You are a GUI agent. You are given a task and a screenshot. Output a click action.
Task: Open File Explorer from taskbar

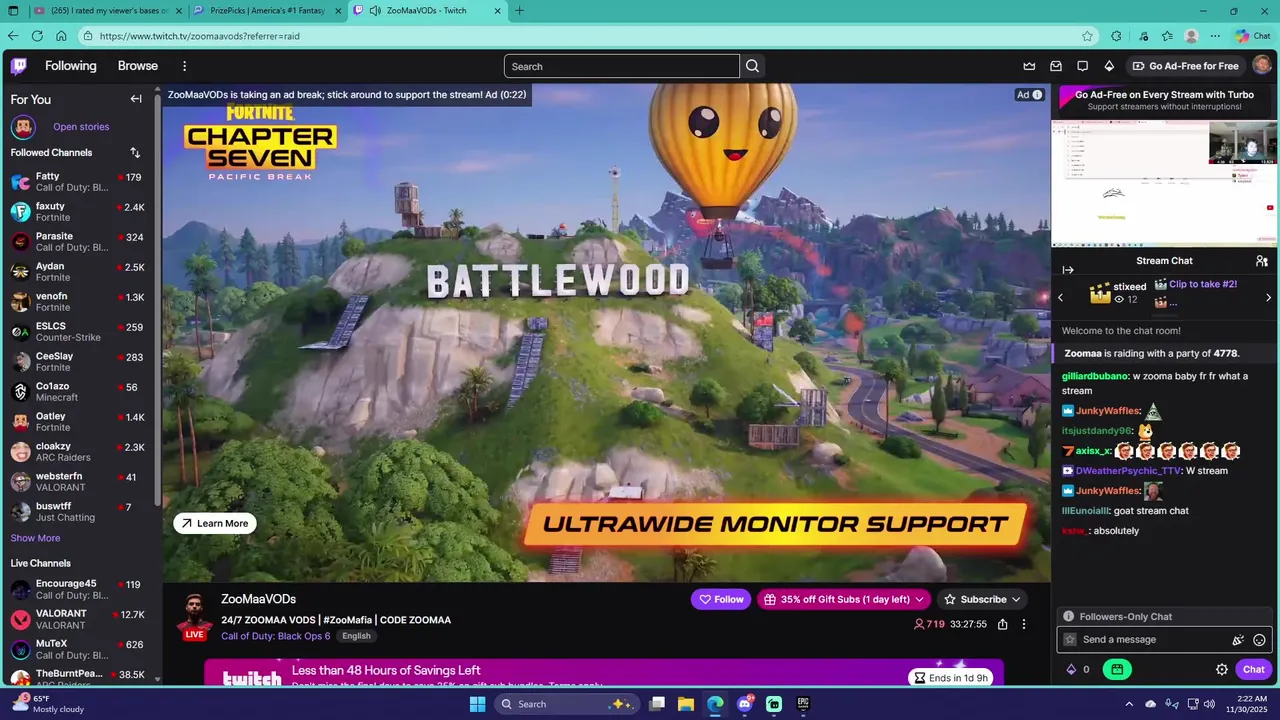pos(687,704)
